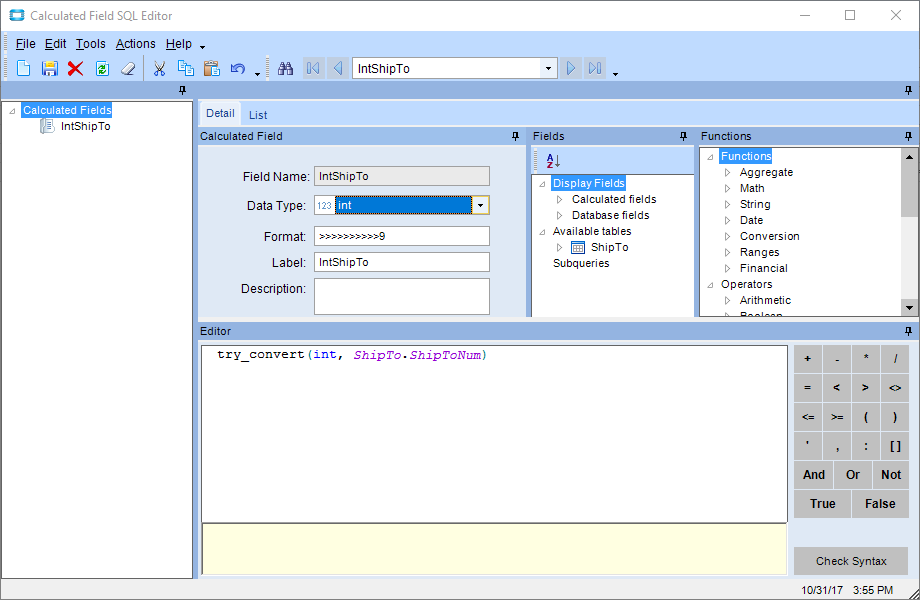Image resolution: width=920 pixels, height=600 pixels.
Task: Open the navigation toolbar overflow arrow
Action: 615,74
